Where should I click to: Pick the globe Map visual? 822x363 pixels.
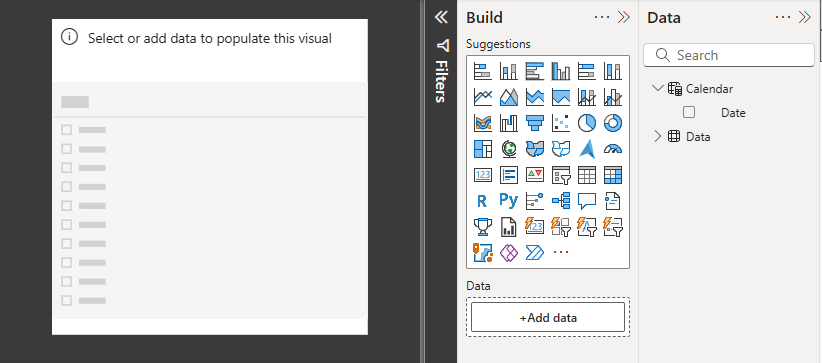pos(509,149)
